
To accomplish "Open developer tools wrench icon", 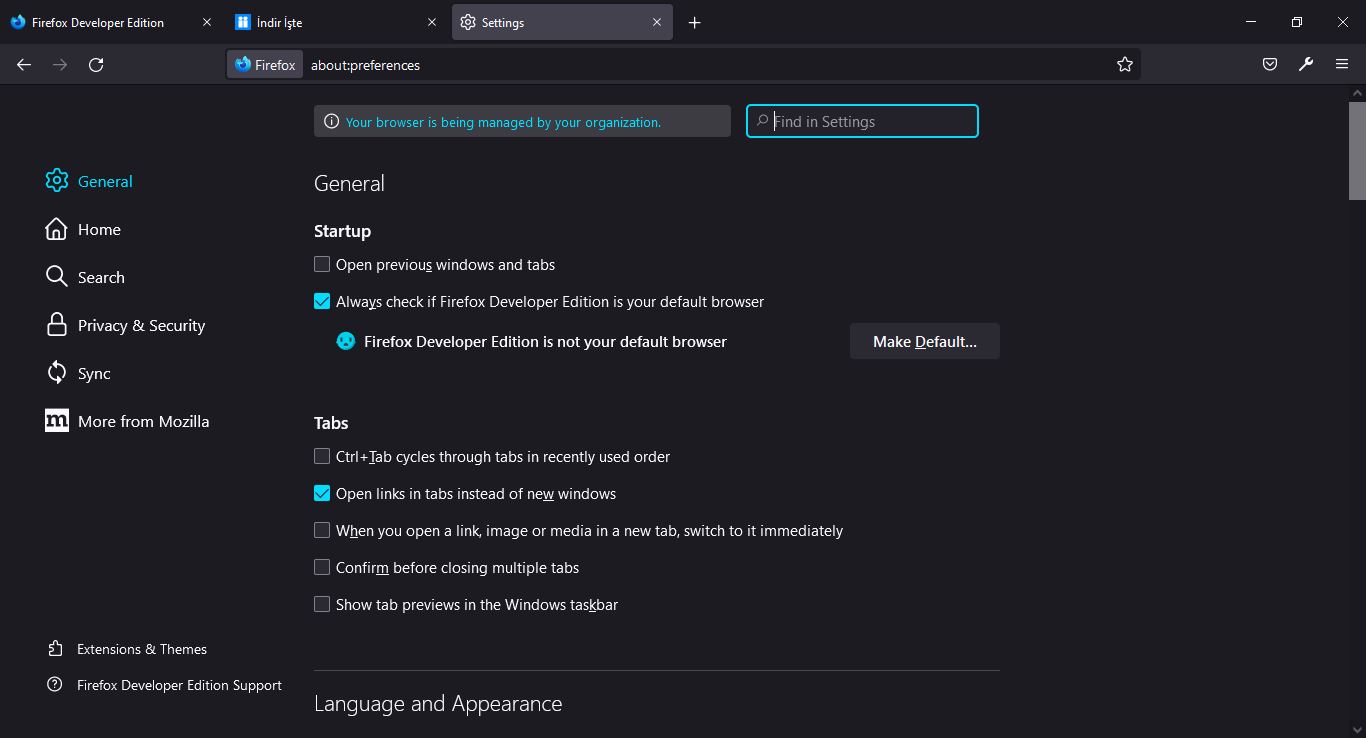I will pyautogui.click(x=1306, y=65).
